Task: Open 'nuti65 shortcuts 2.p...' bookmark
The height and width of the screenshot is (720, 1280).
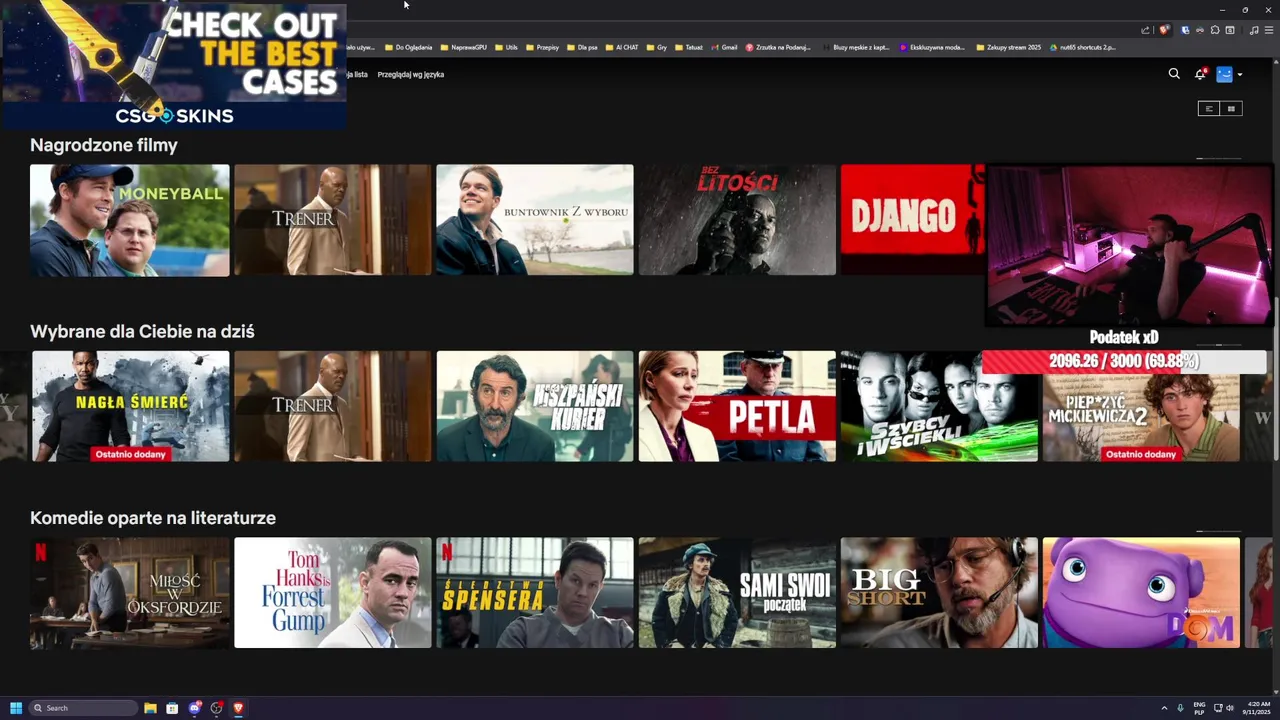Action: 1083,47
